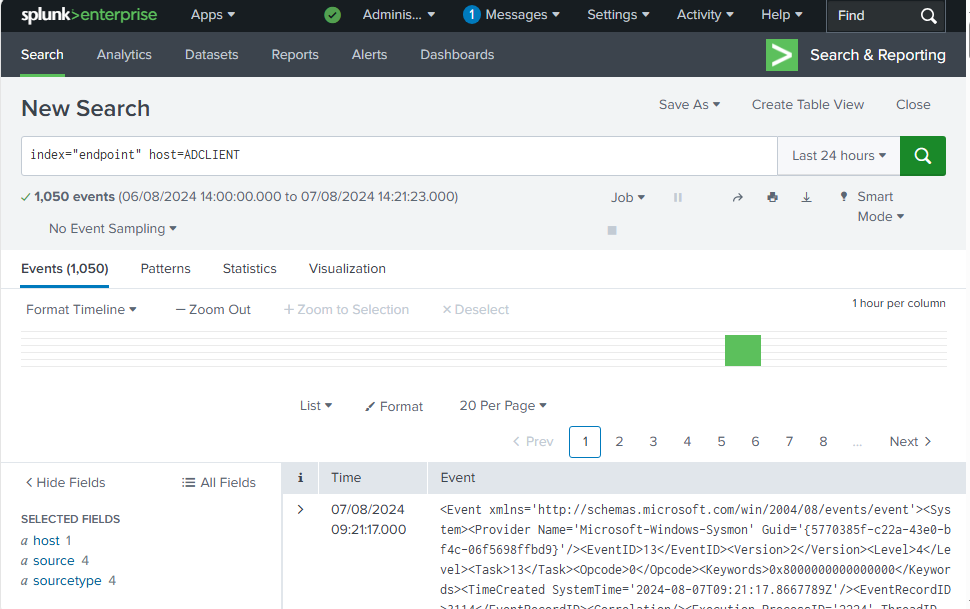The width and height of the screenshot is (970, 609).
Task: Click the green search magnifier button
Action: [x=922, y=156]
